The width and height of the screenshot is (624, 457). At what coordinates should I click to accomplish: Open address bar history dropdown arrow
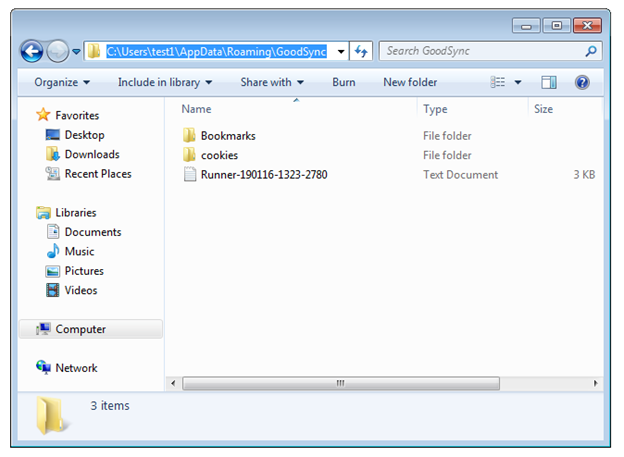[341, 51]
